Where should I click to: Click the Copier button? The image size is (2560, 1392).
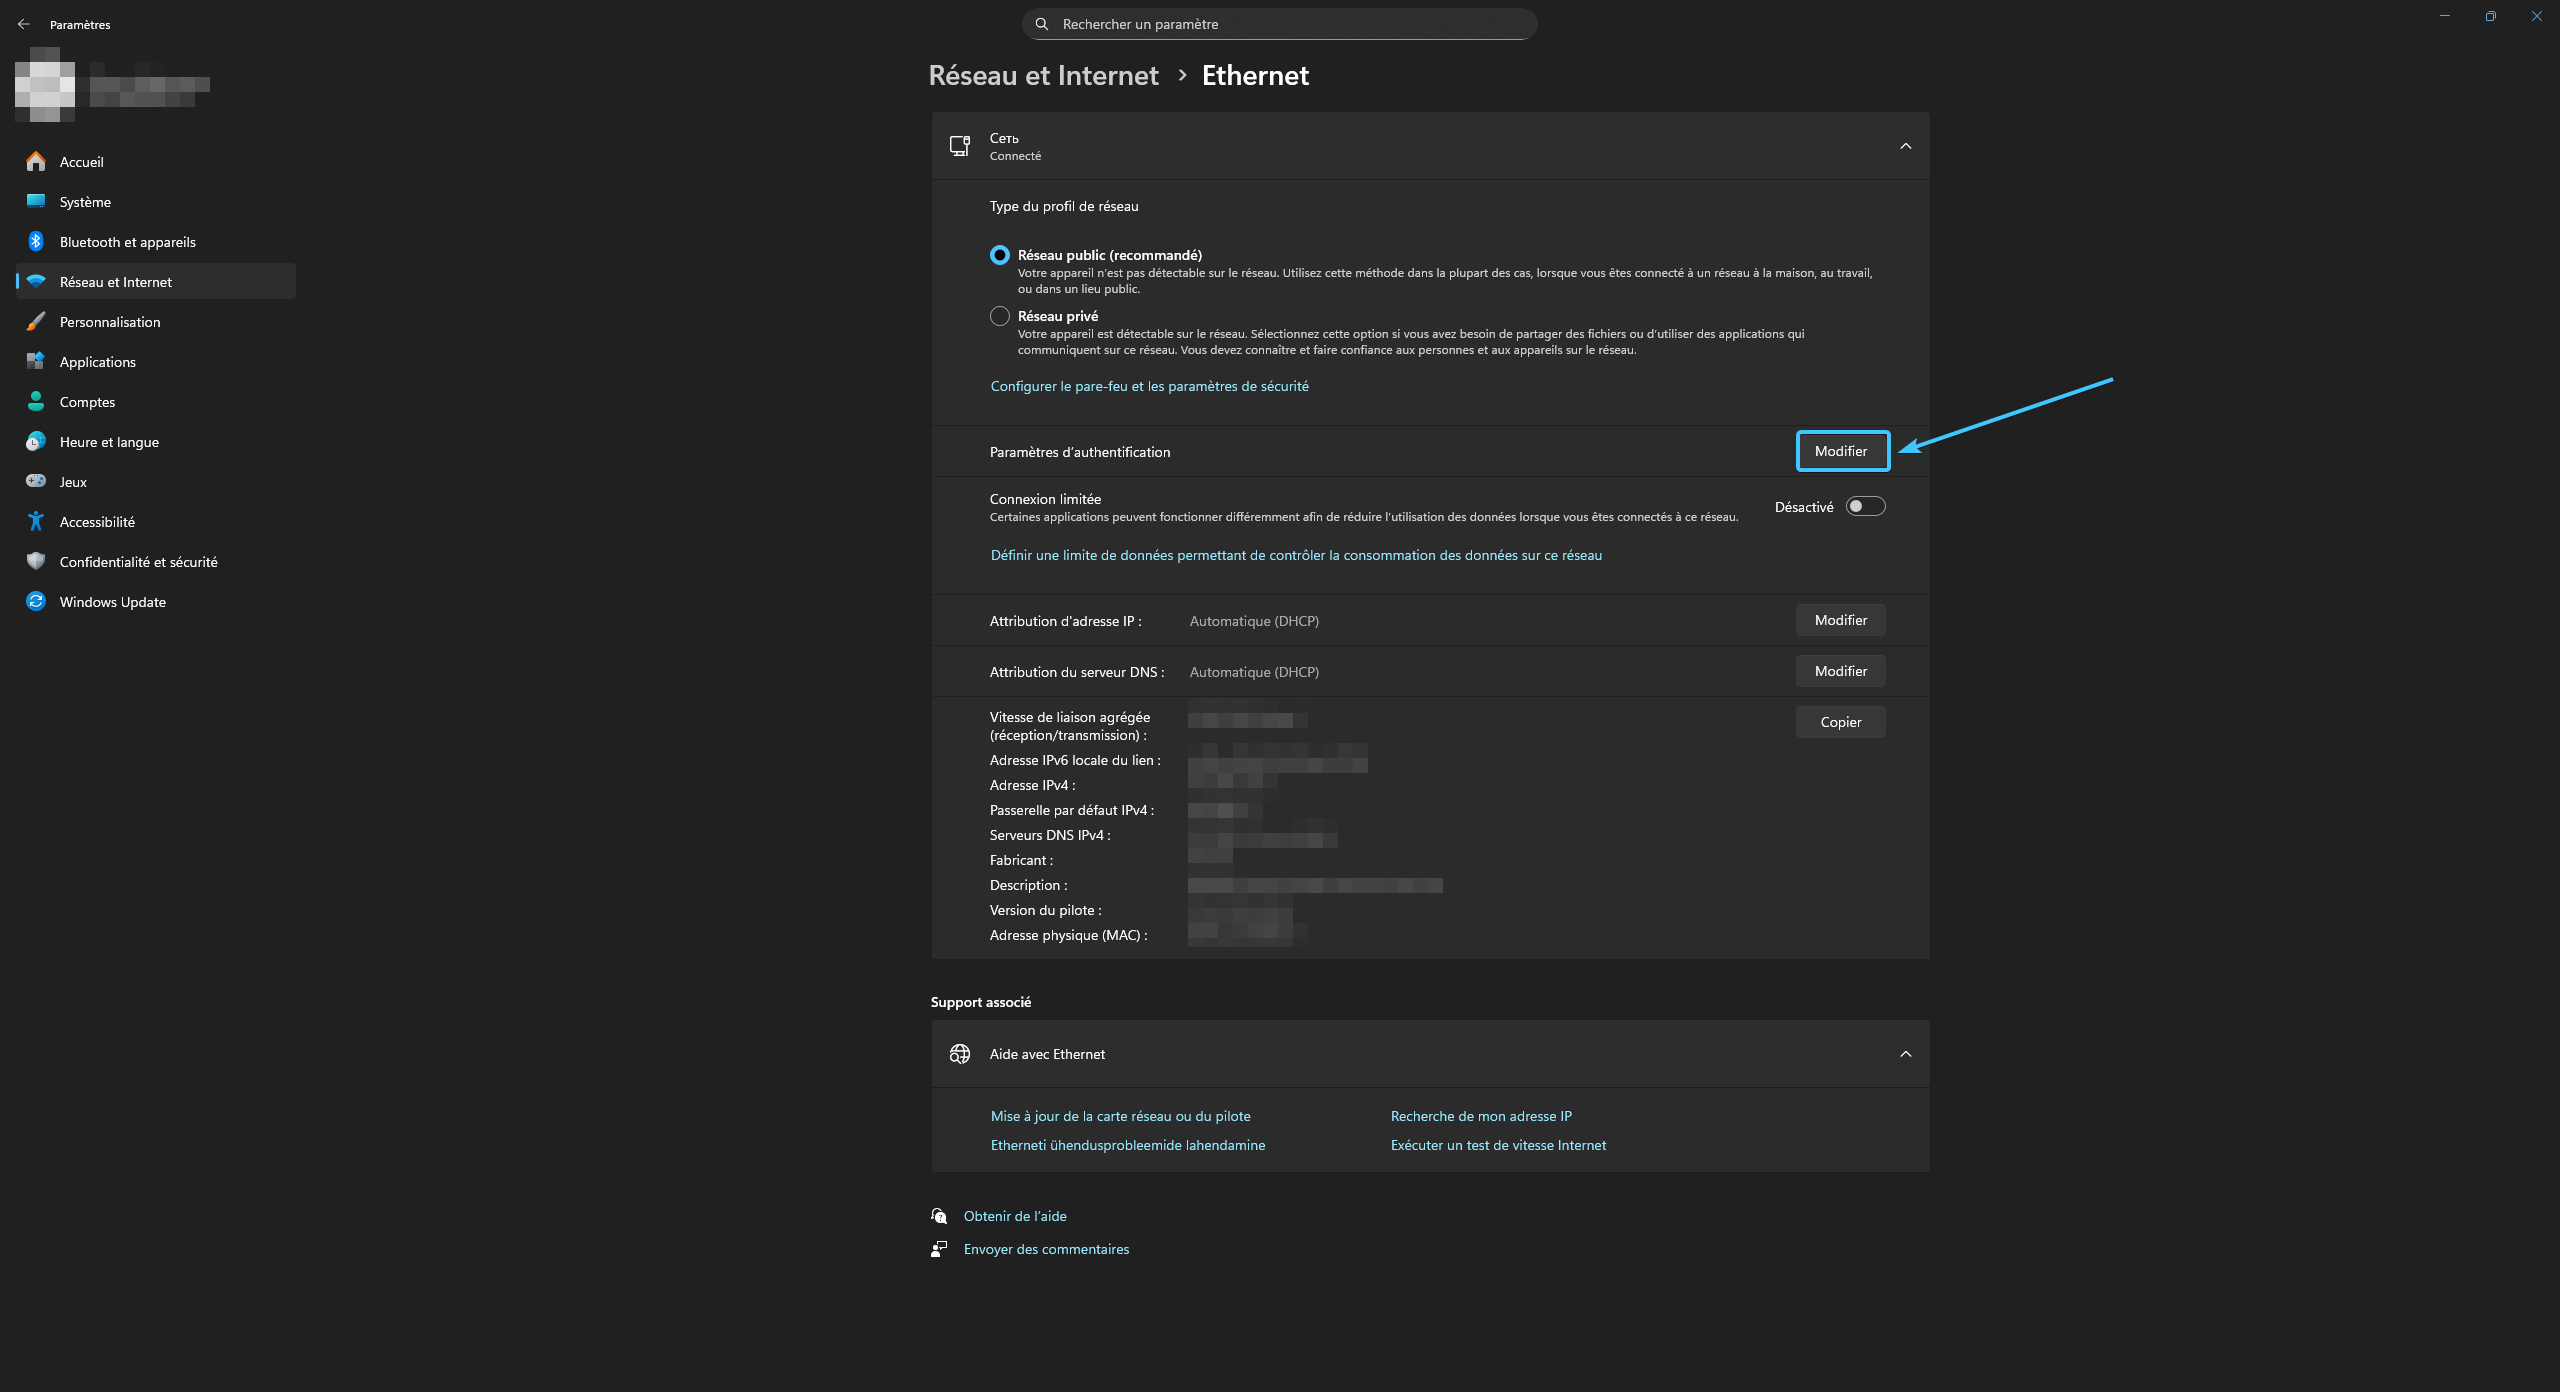point(1840,722)
